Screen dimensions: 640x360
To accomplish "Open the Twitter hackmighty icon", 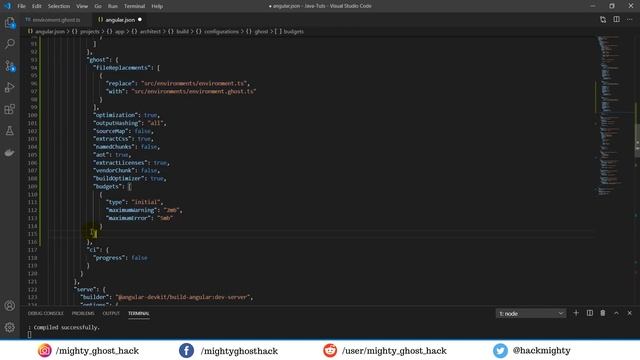I will (x=500, y=350).
